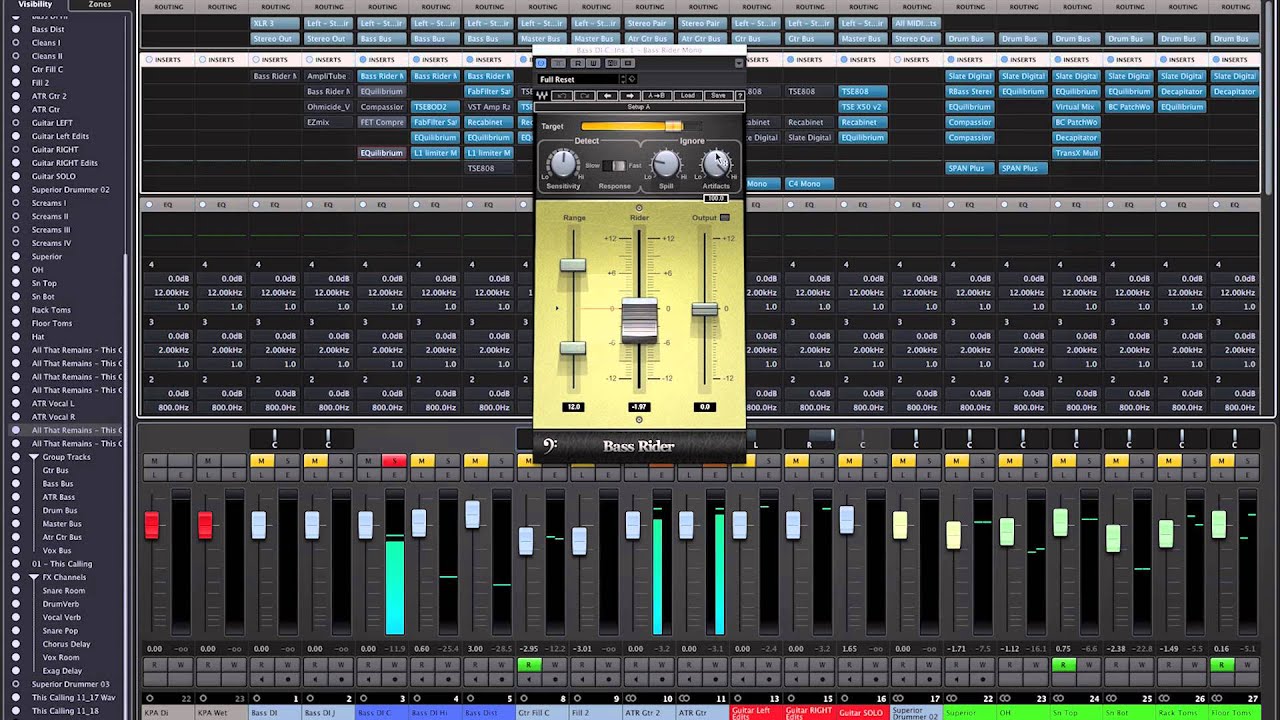Screen dimensions: 1280x720
Task: Disable green Read automation on Sn Top channel
Action: [1063, 664]
